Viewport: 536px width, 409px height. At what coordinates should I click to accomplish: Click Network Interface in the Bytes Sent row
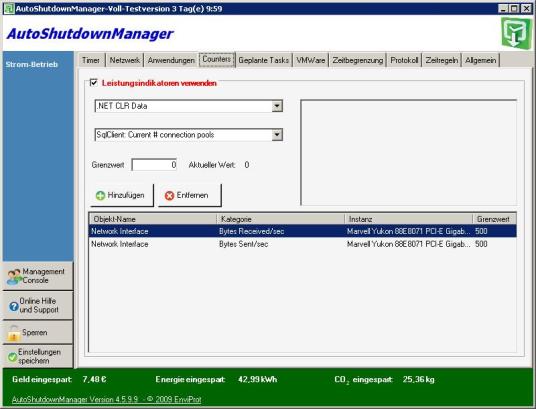120,244
